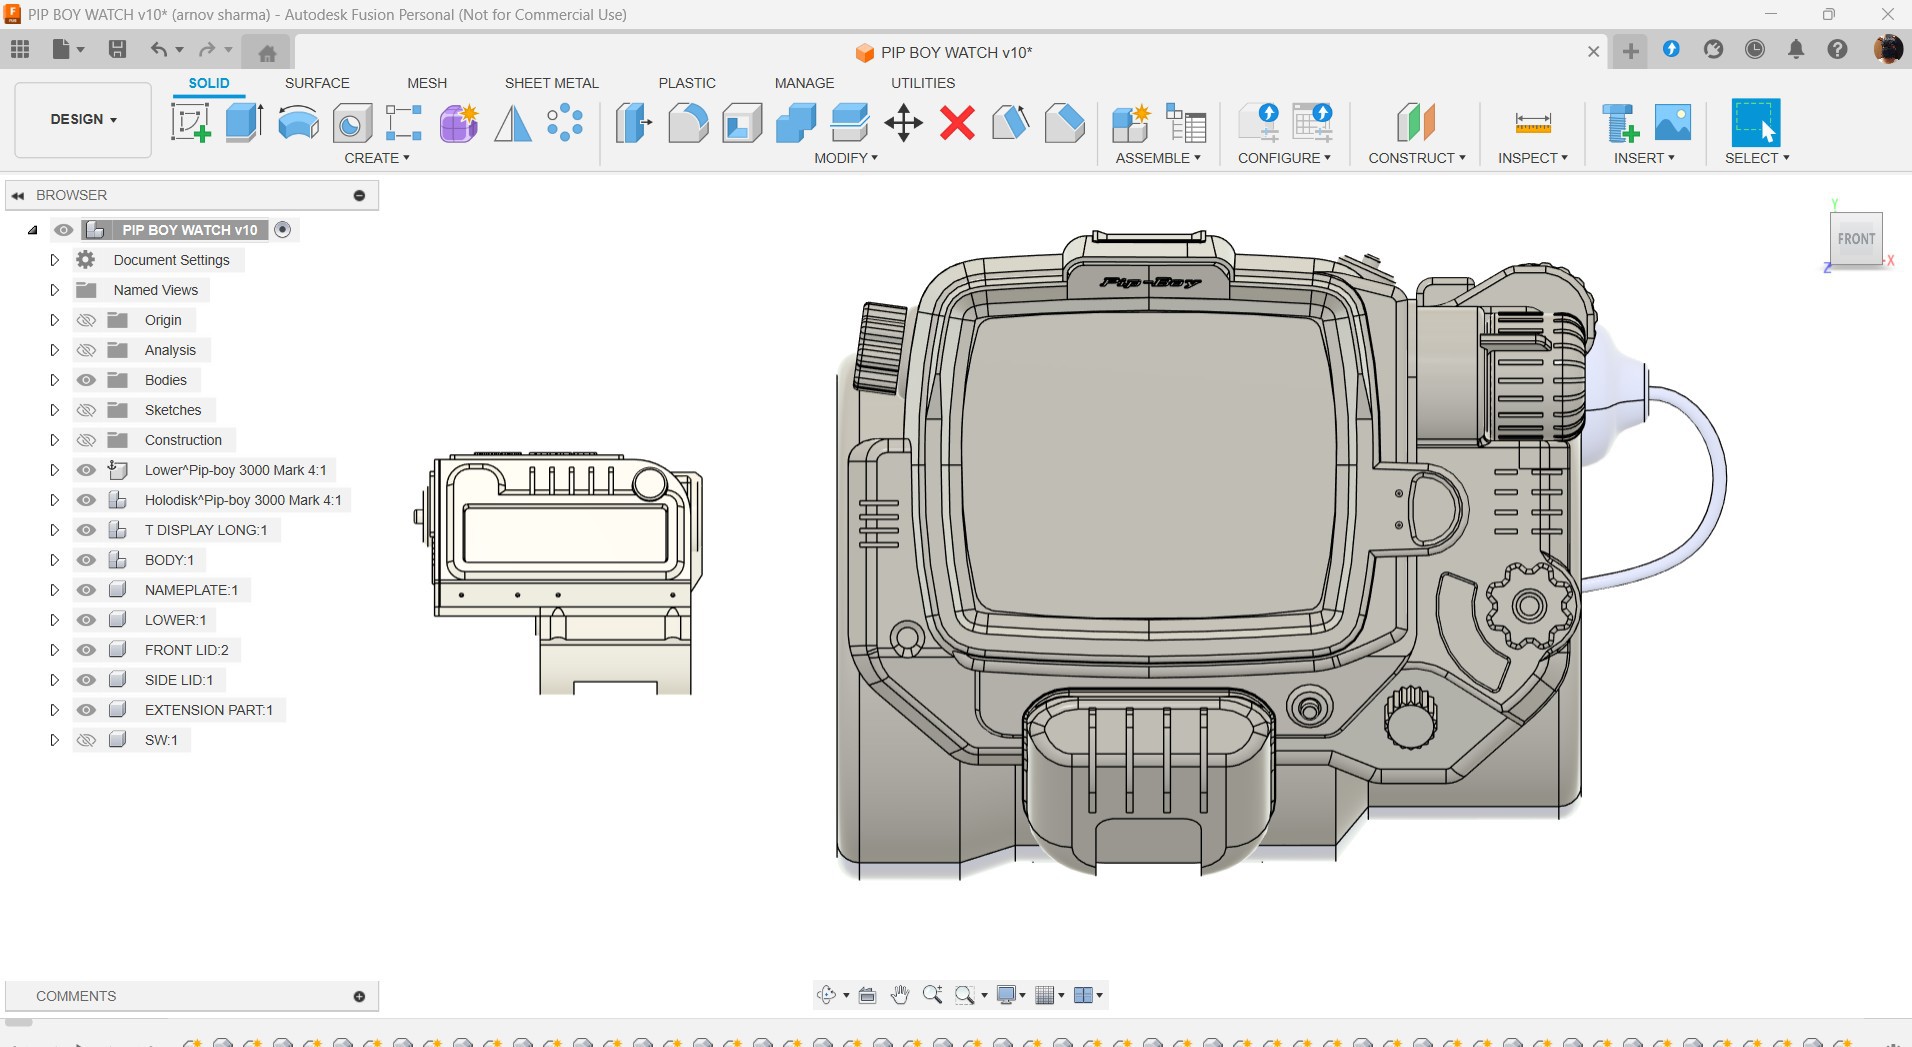Open the MODIFY menu
This screenshot has width=1912, height=1047.
[x=845, y=158]
